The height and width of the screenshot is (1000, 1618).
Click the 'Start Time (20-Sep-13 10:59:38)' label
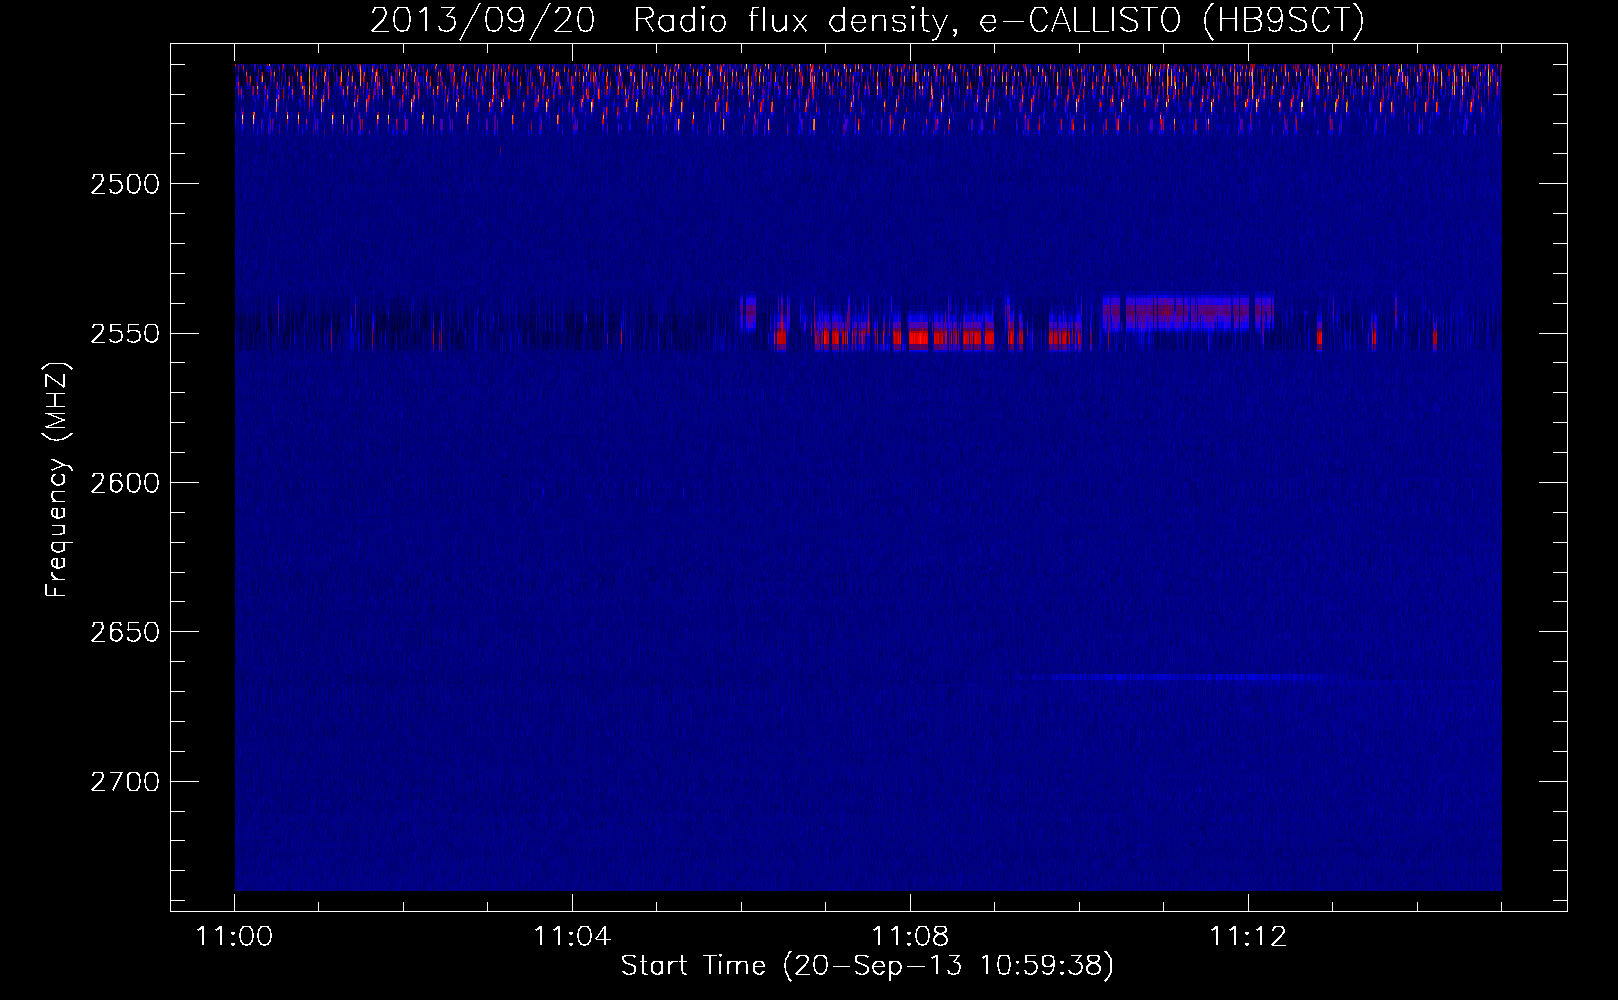[x=867, y=966]
